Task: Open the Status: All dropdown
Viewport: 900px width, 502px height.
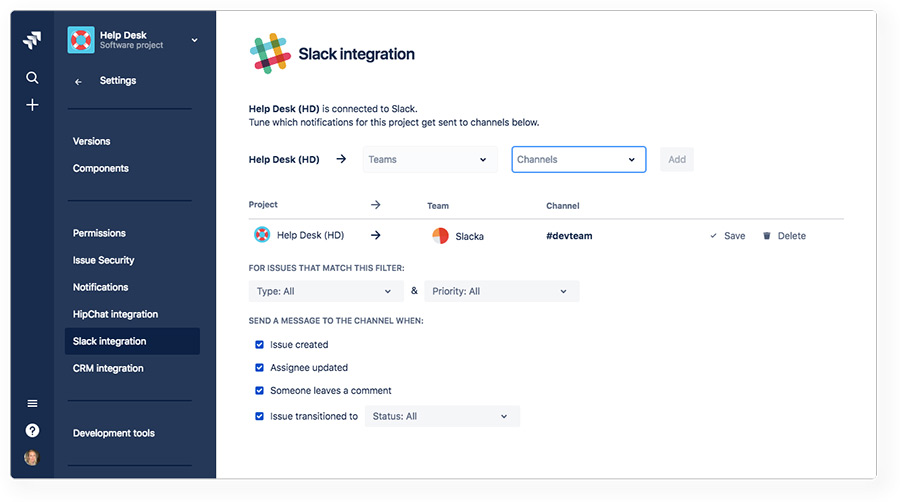Action: tap(442, 417)
